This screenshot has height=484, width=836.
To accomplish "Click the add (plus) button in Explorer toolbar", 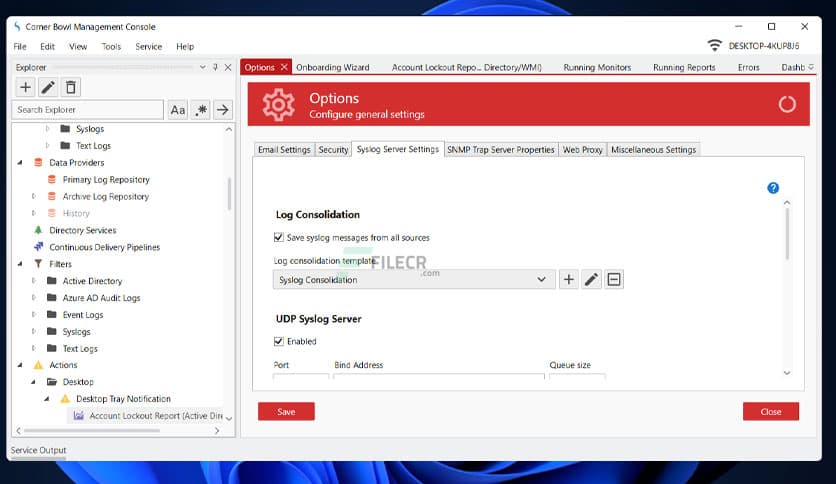I will (x=25, y=87).
